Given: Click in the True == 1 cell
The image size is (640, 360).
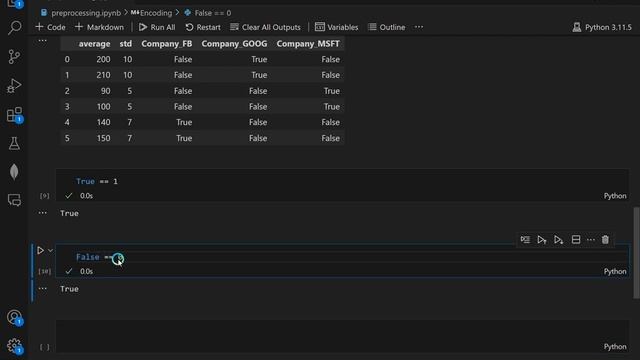Looking at the screenshot, I should 342,181.
